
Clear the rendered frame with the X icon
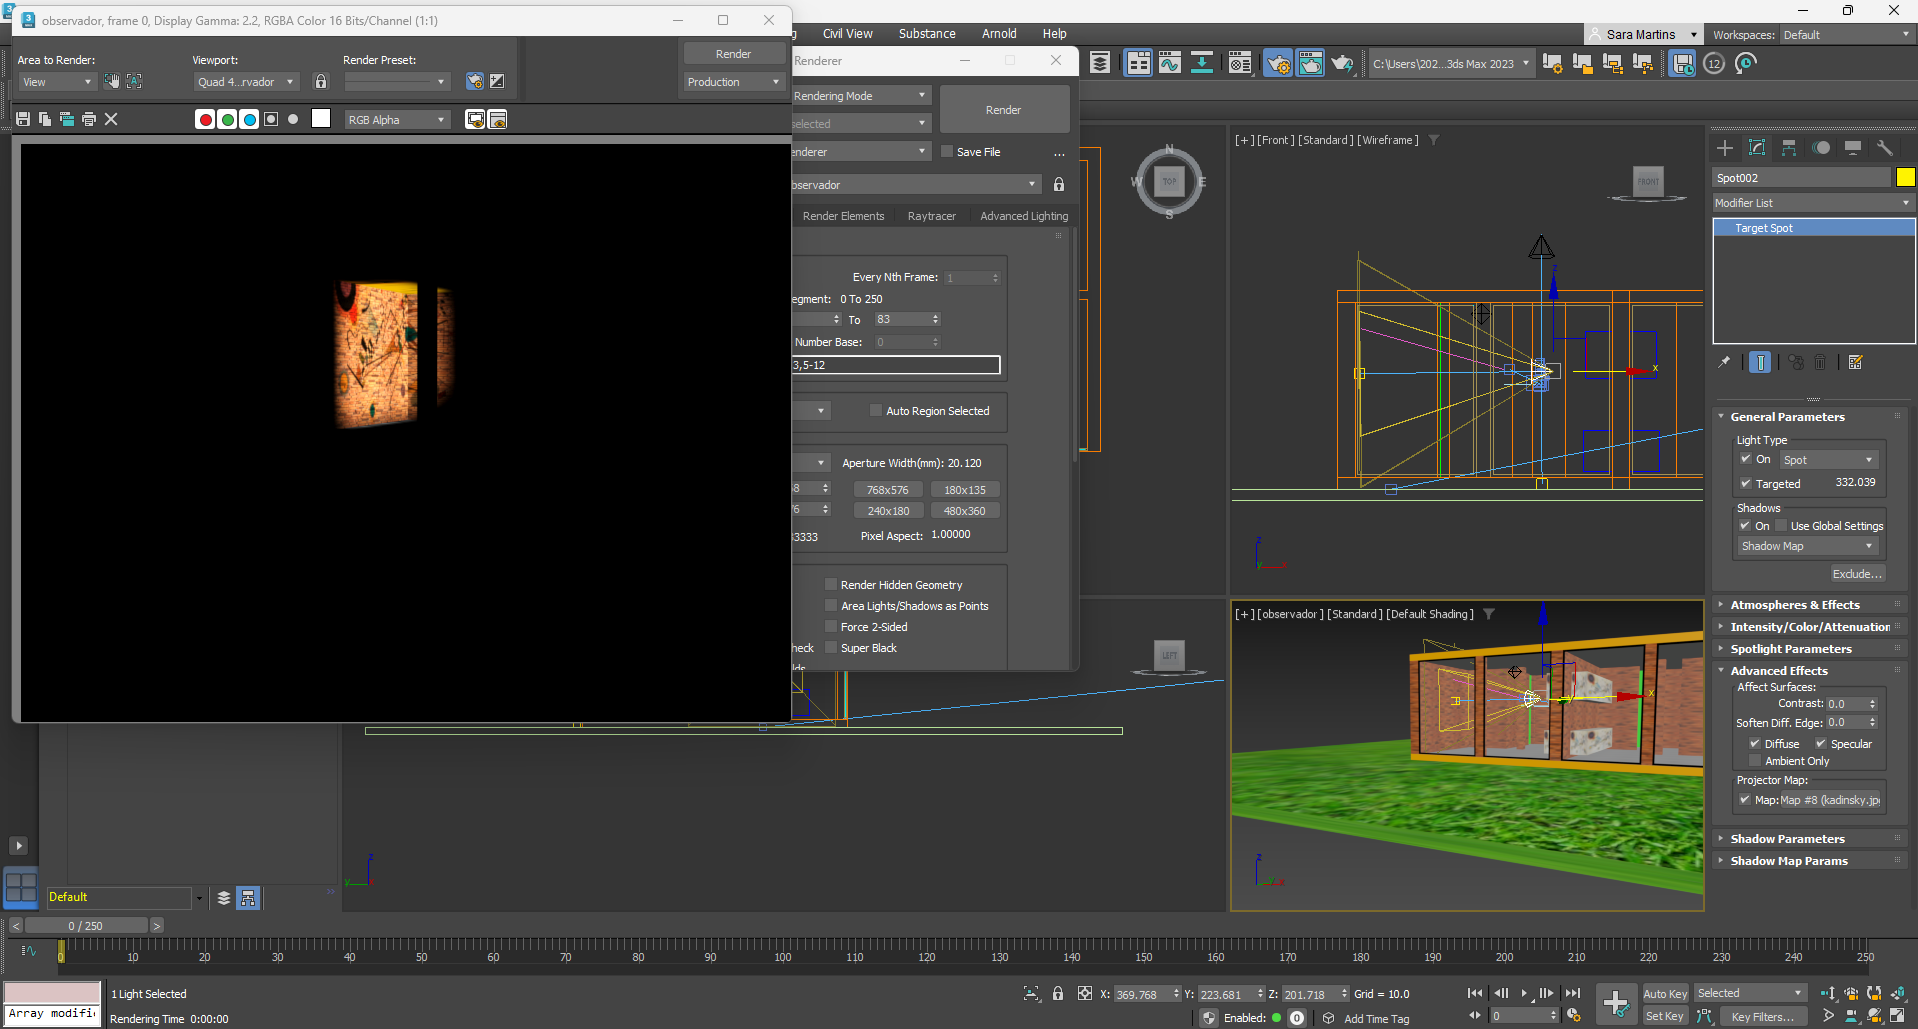[111, 119]
